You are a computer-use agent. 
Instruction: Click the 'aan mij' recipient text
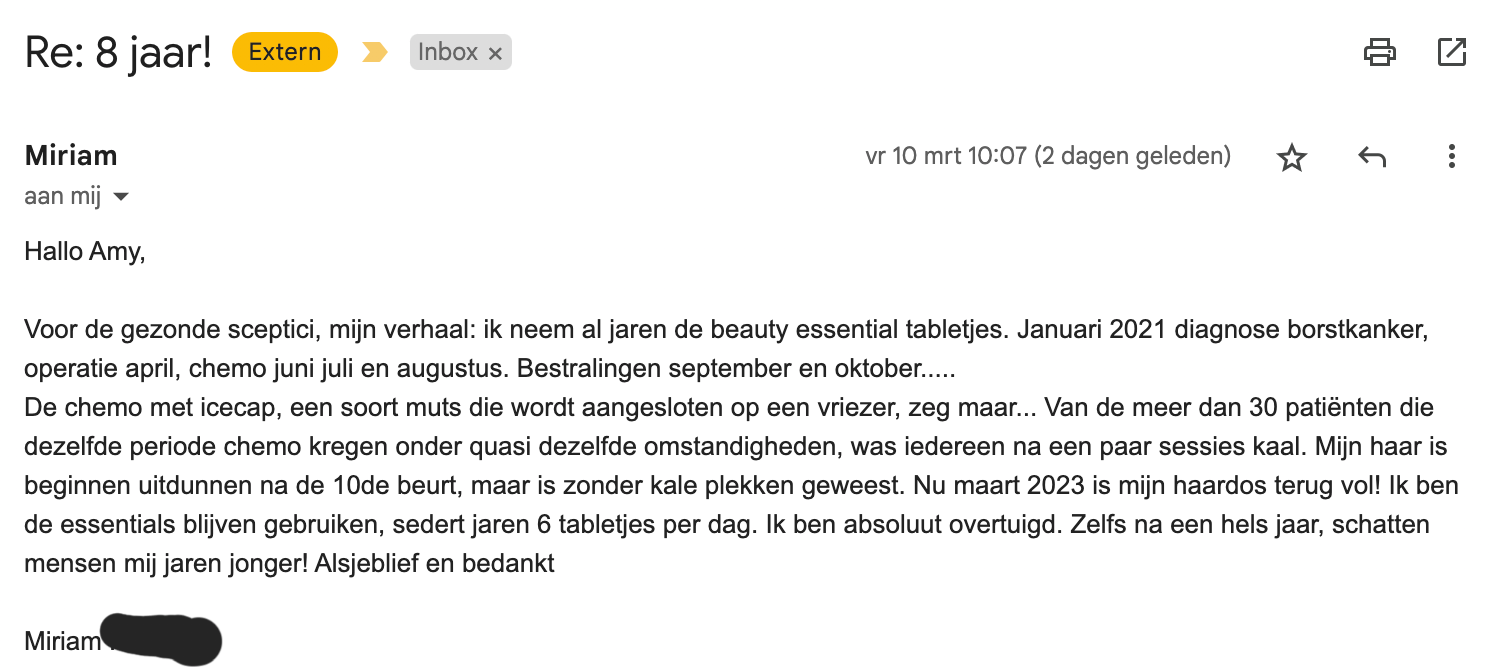pos(62,196)
